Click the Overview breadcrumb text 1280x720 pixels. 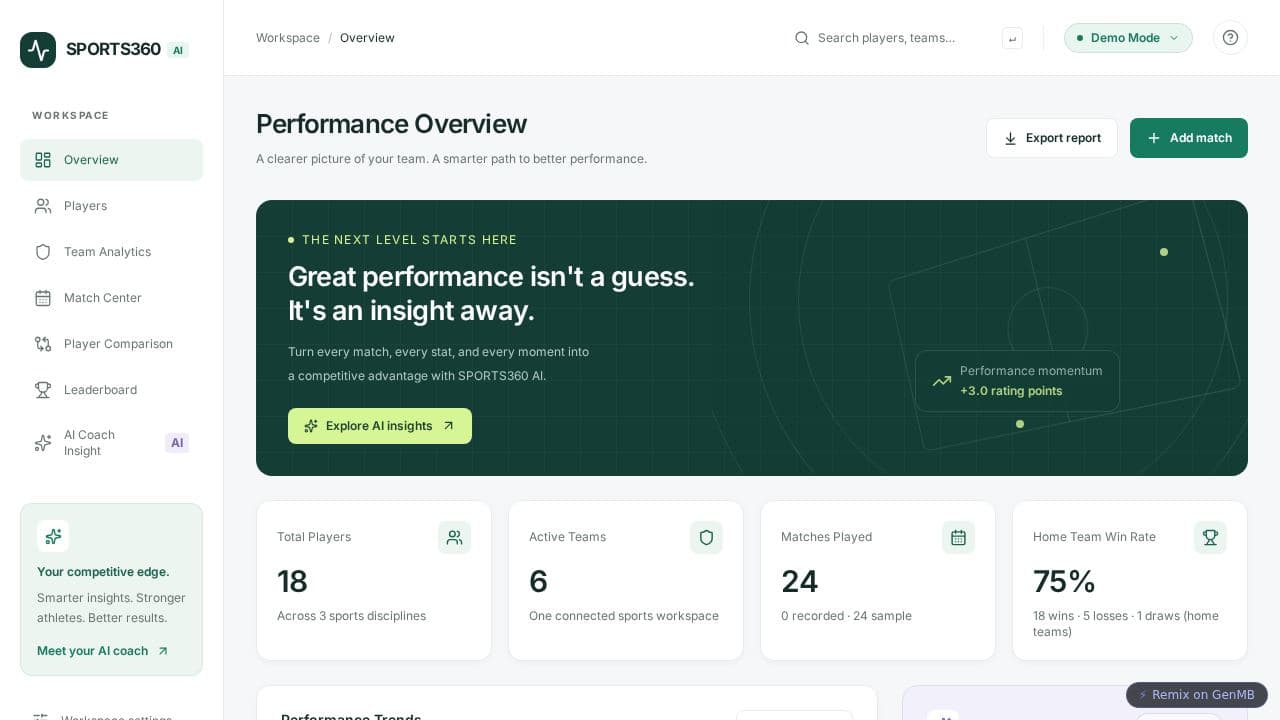tap(367, 38)
